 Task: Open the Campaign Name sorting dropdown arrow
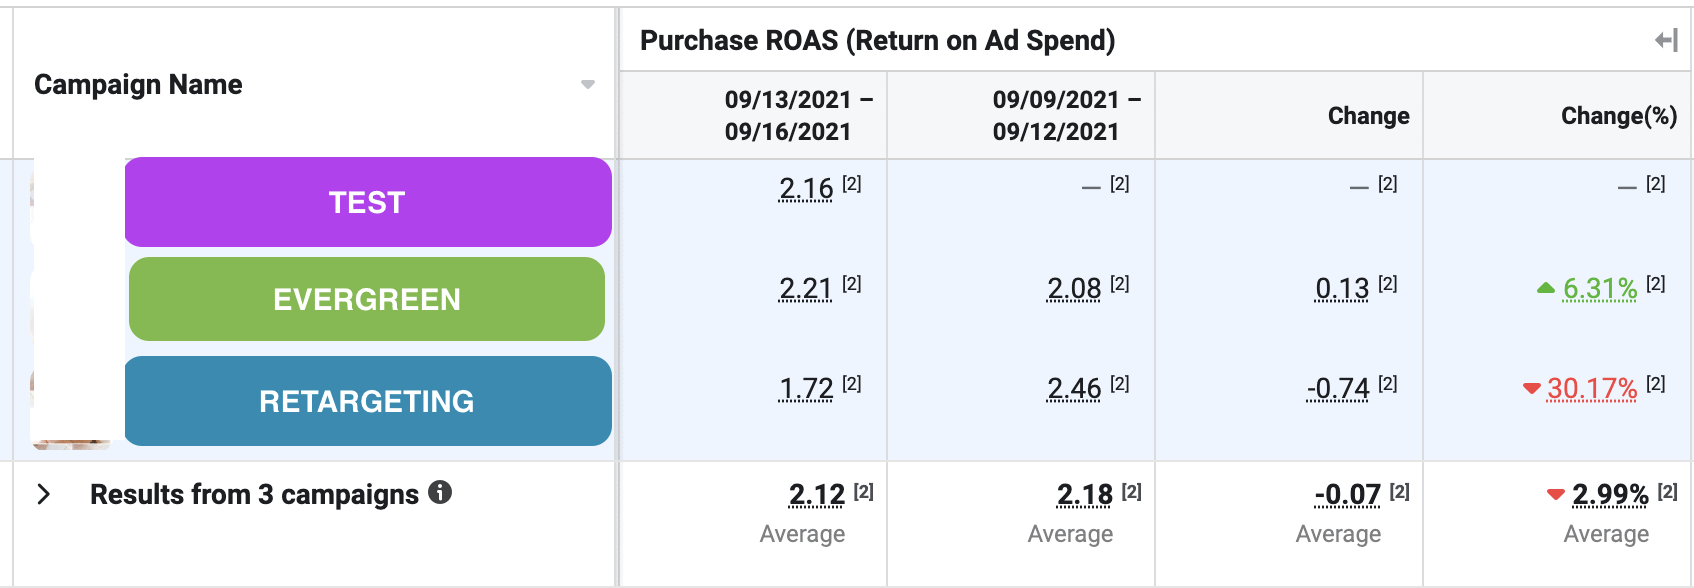588,87
